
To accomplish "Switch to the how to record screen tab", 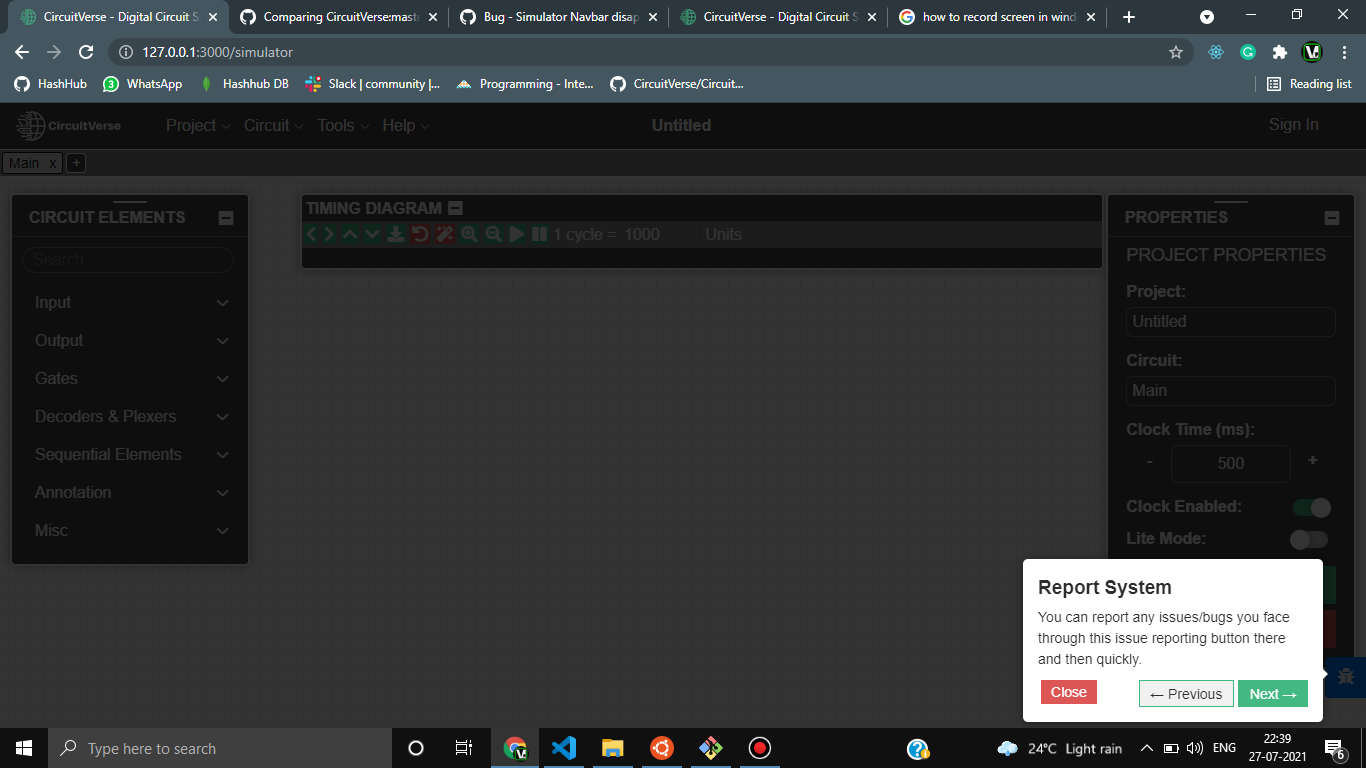I will tap(998, 17).
